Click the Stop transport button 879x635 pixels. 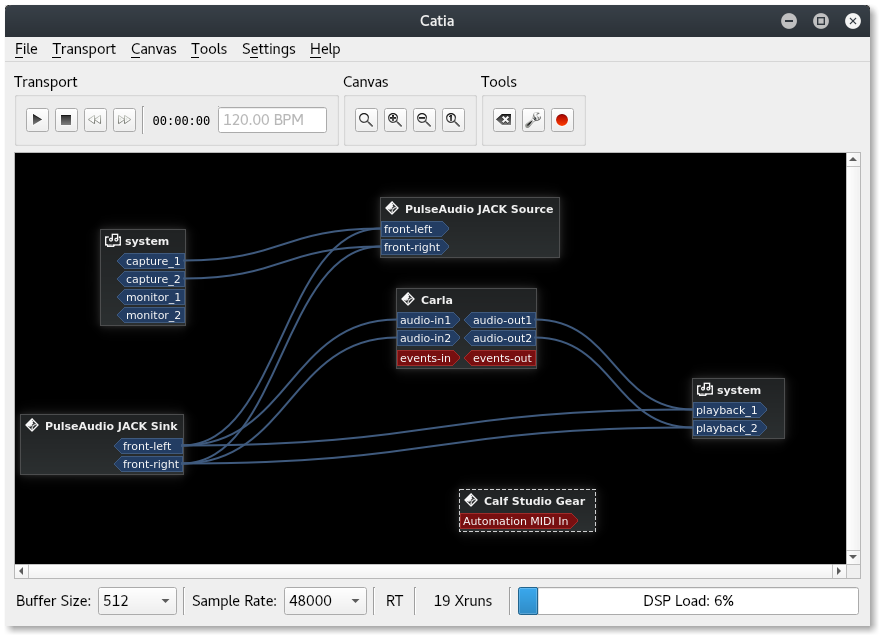pos(65,119)
